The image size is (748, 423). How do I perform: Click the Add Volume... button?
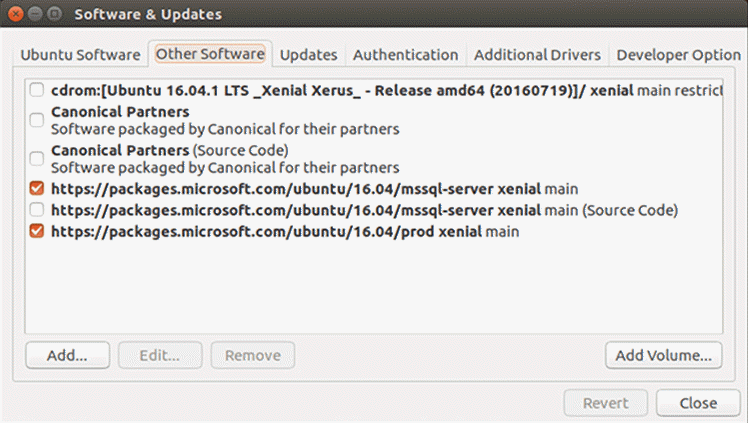664,355
